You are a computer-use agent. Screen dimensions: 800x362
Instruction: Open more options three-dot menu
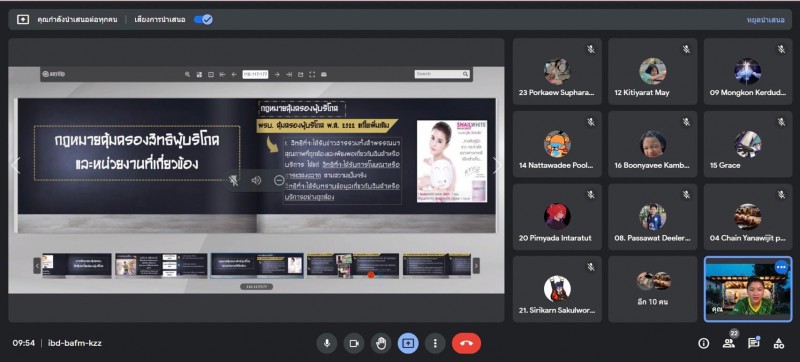click(435, 344)
